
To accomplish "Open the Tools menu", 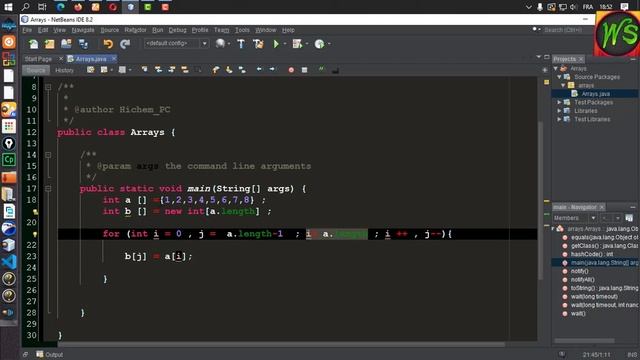I will click(242, 30).
